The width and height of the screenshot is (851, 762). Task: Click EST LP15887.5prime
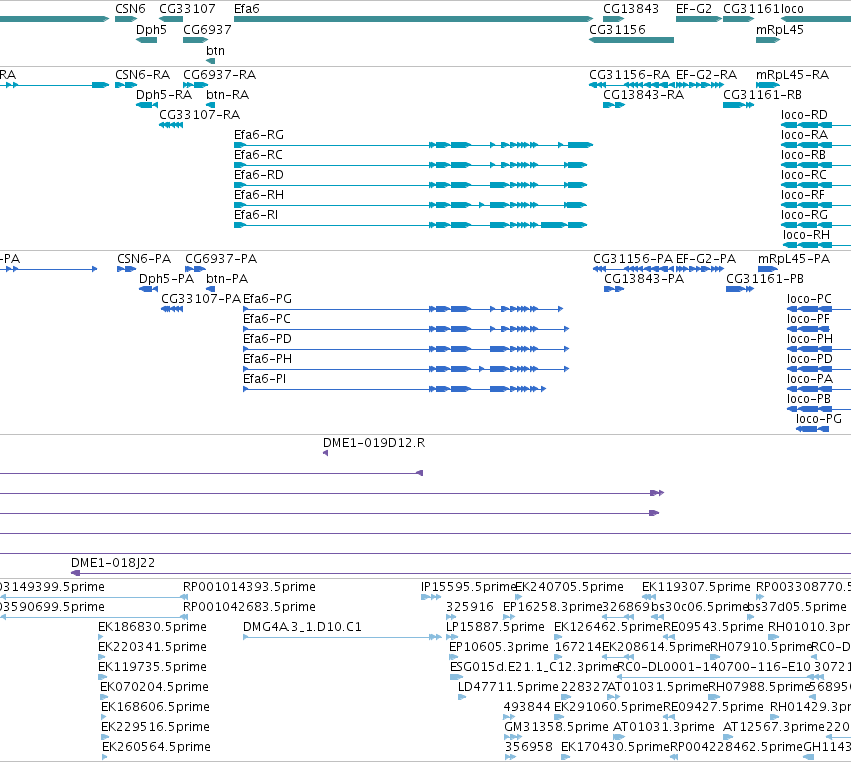pyautogui.click(x=495, y=627)
